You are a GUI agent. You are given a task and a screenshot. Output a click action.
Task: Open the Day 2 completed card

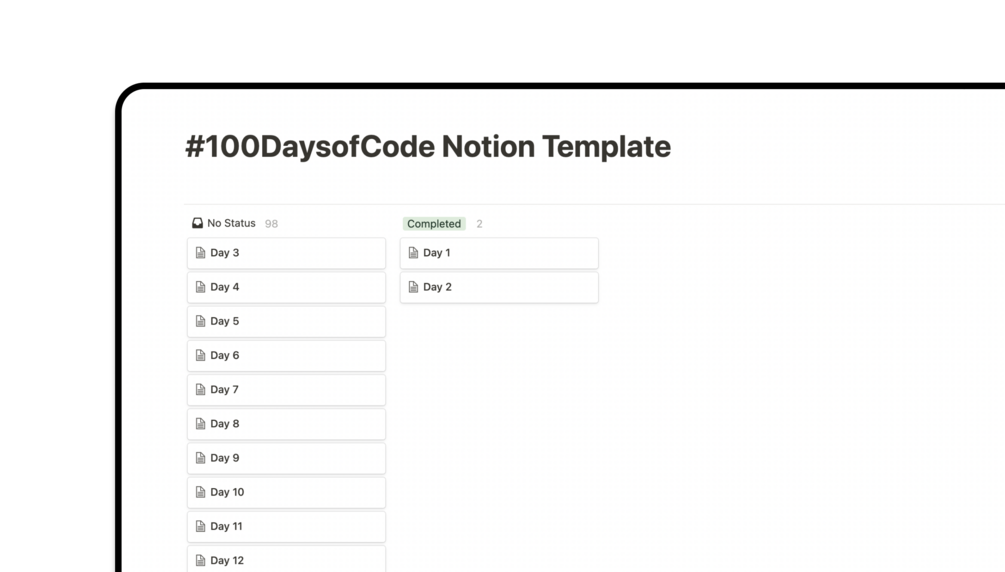[x=499, y=287]
